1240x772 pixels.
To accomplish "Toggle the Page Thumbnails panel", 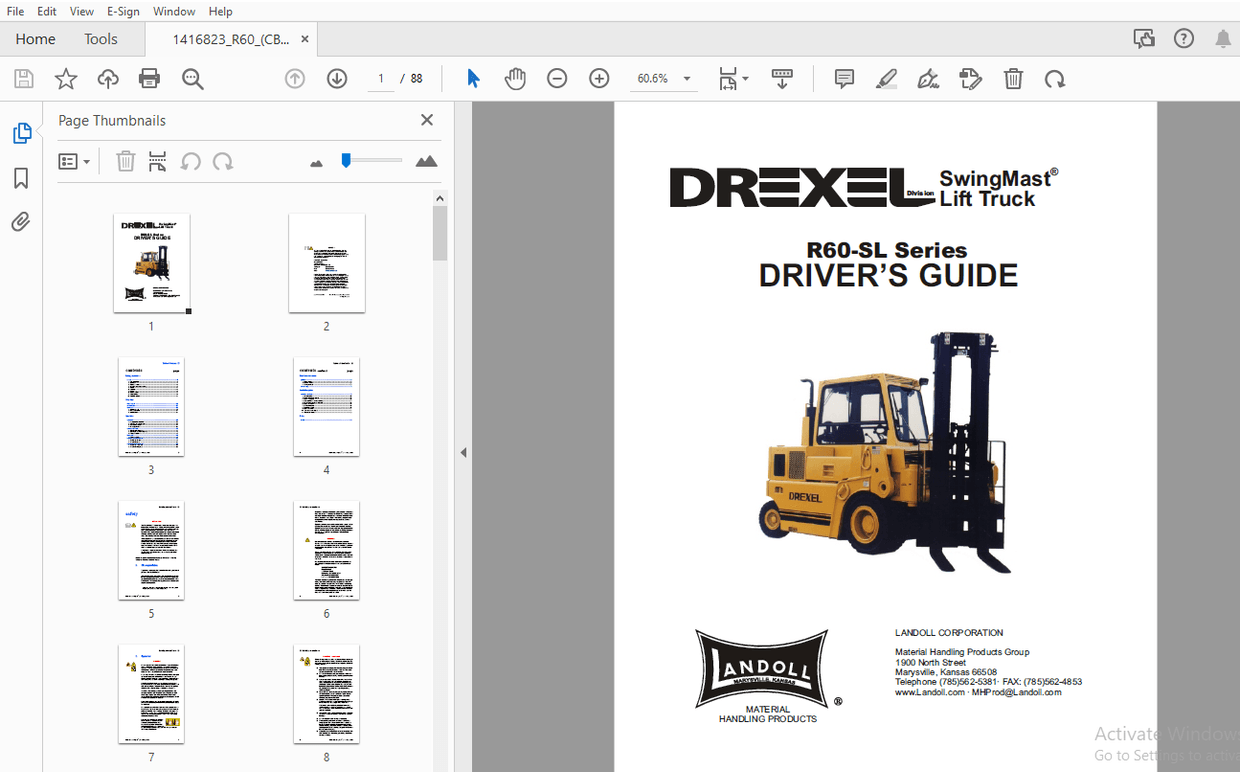I will (21, 131).
